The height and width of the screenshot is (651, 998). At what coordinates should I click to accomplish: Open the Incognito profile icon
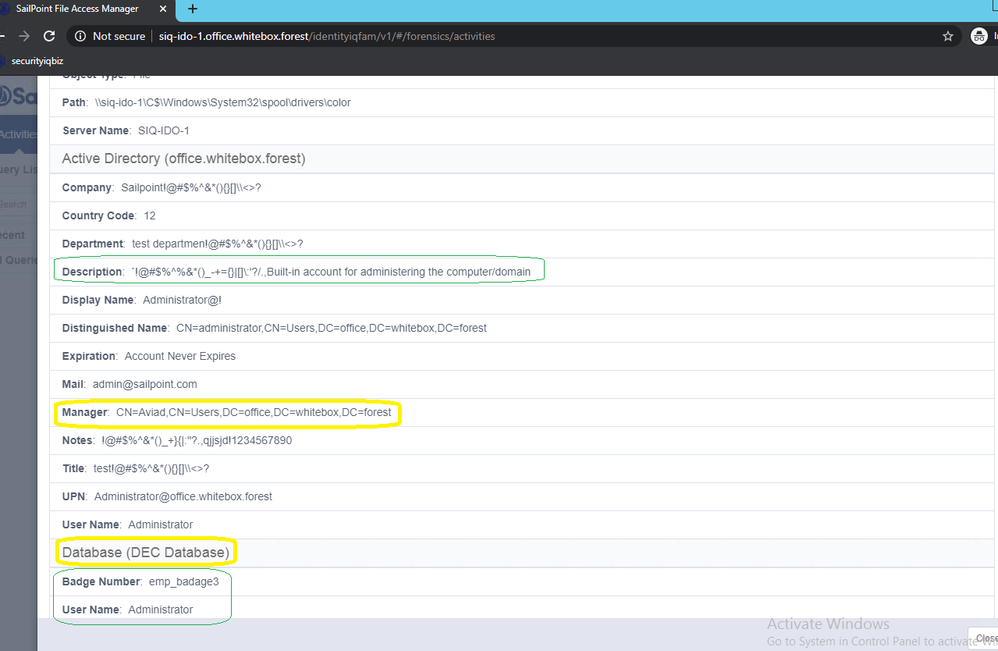tap(979, 36)
